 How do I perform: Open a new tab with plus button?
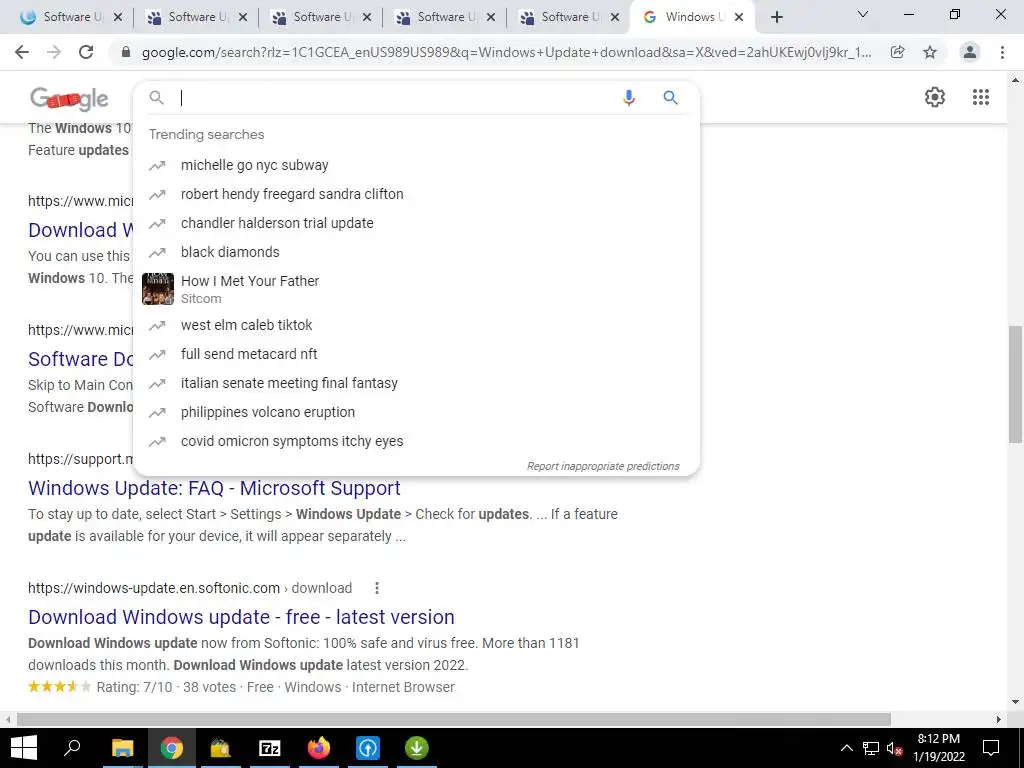pos(776,17)
